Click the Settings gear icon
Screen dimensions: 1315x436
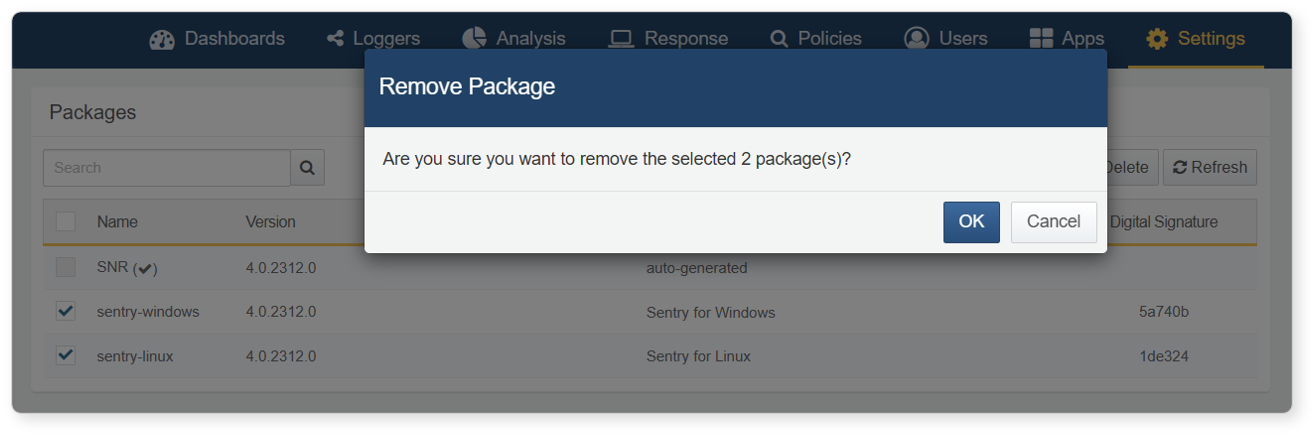pyautogui.click(x=1157, y=39)
